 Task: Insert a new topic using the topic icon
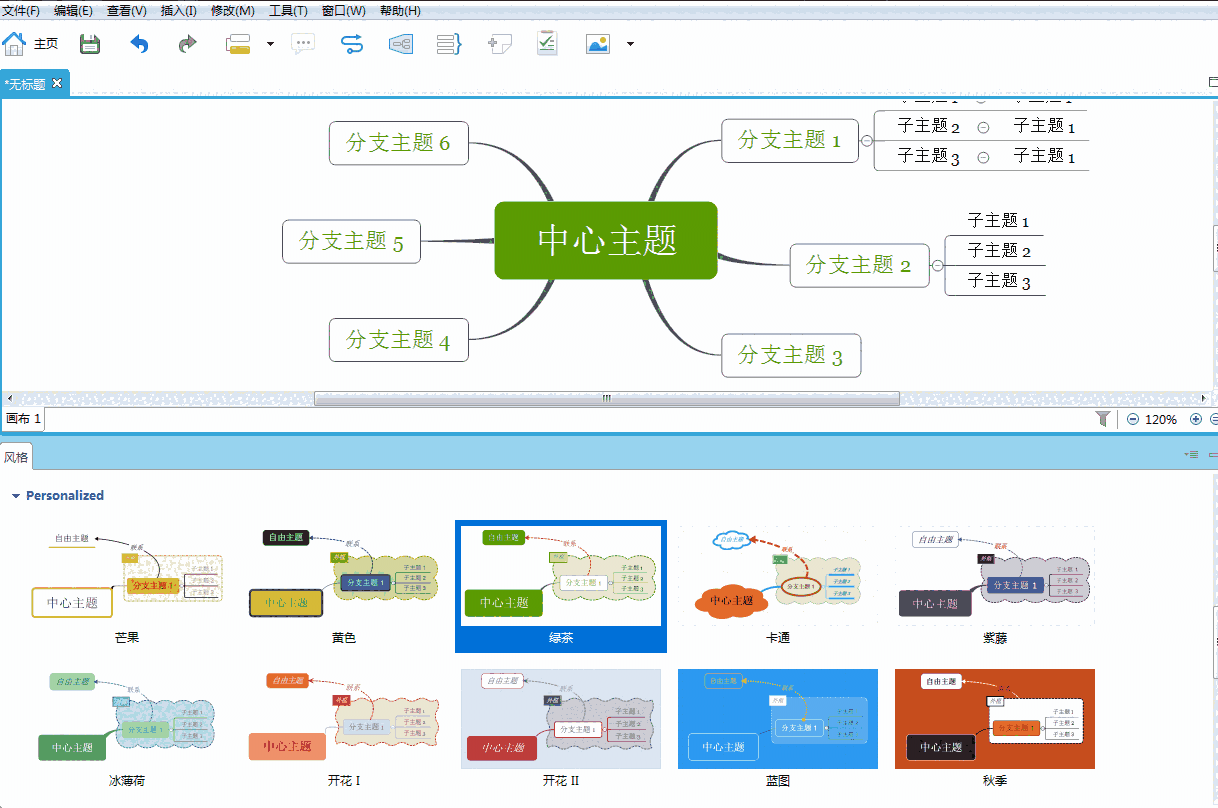239,43
